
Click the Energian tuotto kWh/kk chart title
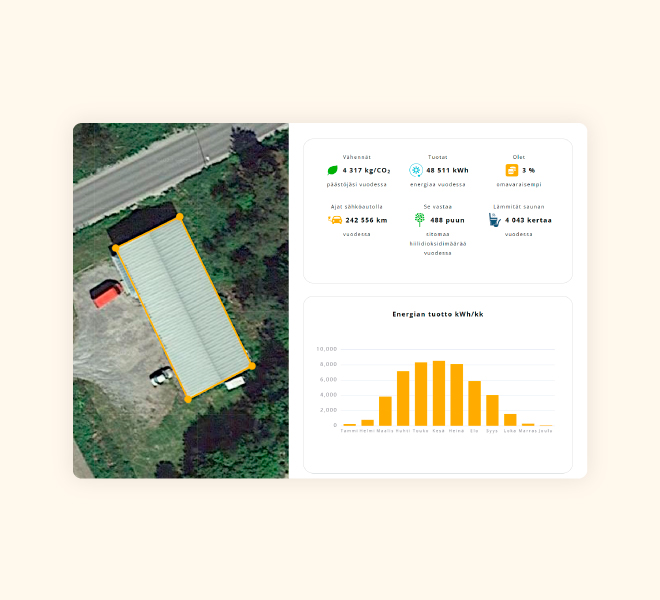(438, 314)
